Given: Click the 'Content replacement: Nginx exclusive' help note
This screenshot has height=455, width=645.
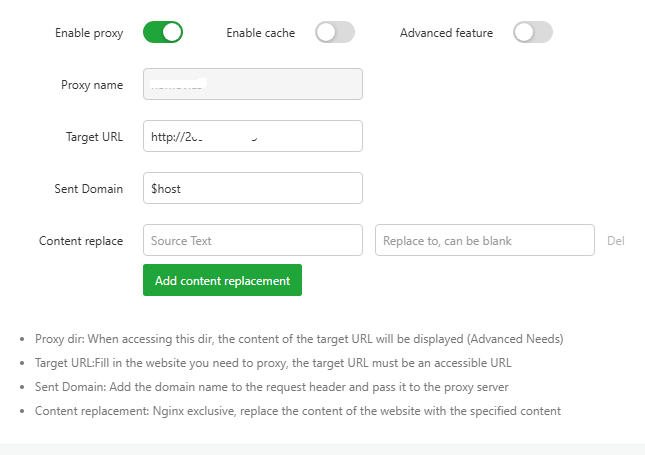Looking at the screenshot, I should pos(298,411).
